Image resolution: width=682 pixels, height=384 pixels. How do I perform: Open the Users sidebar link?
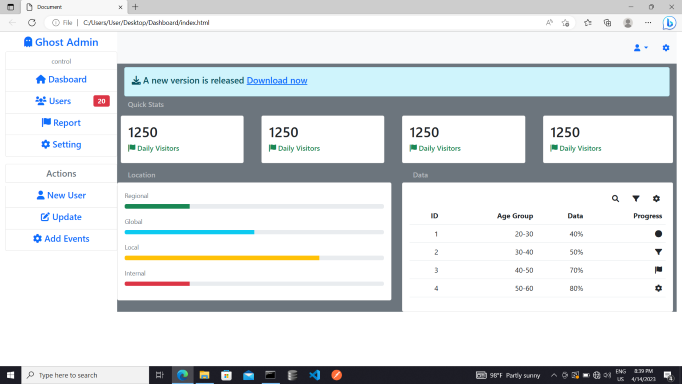[x=53, y=101]
